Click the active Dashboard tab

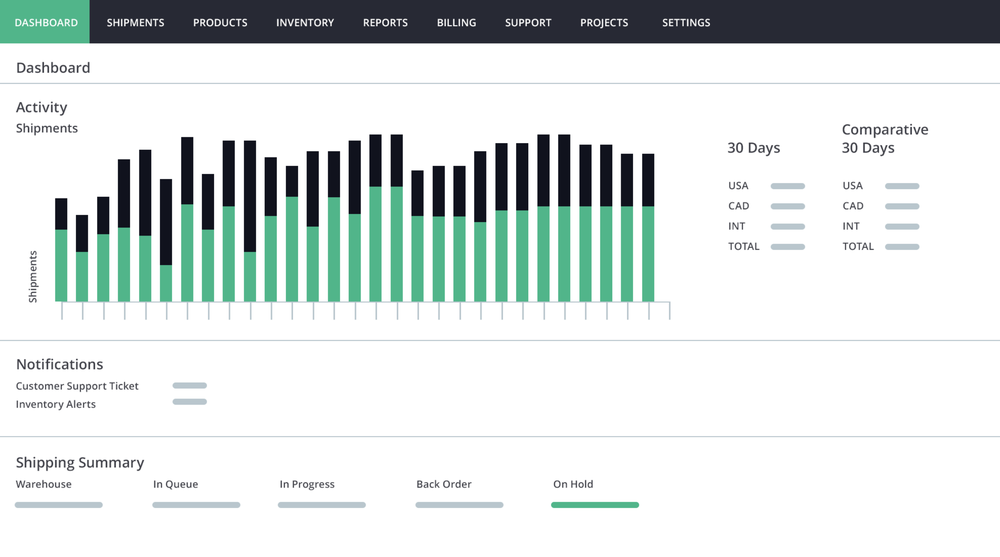click(x=45, y=22)
